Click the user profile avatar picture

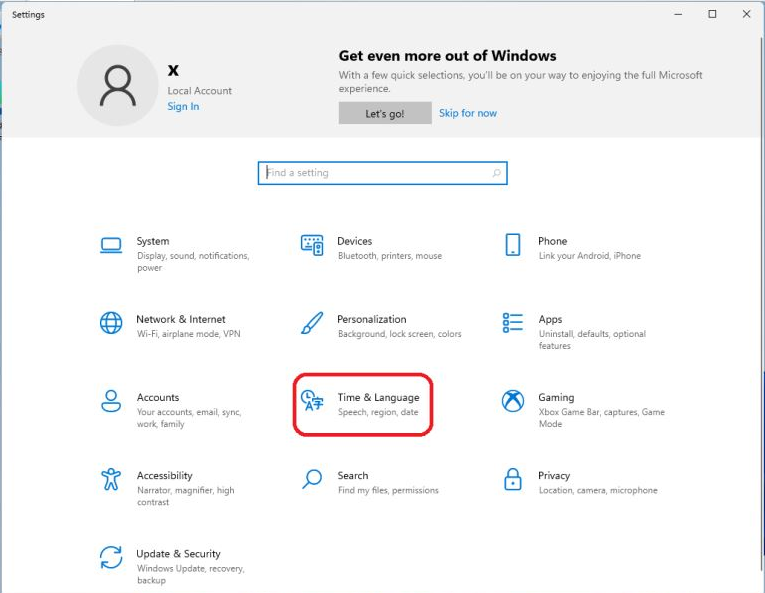click(118, 86)
